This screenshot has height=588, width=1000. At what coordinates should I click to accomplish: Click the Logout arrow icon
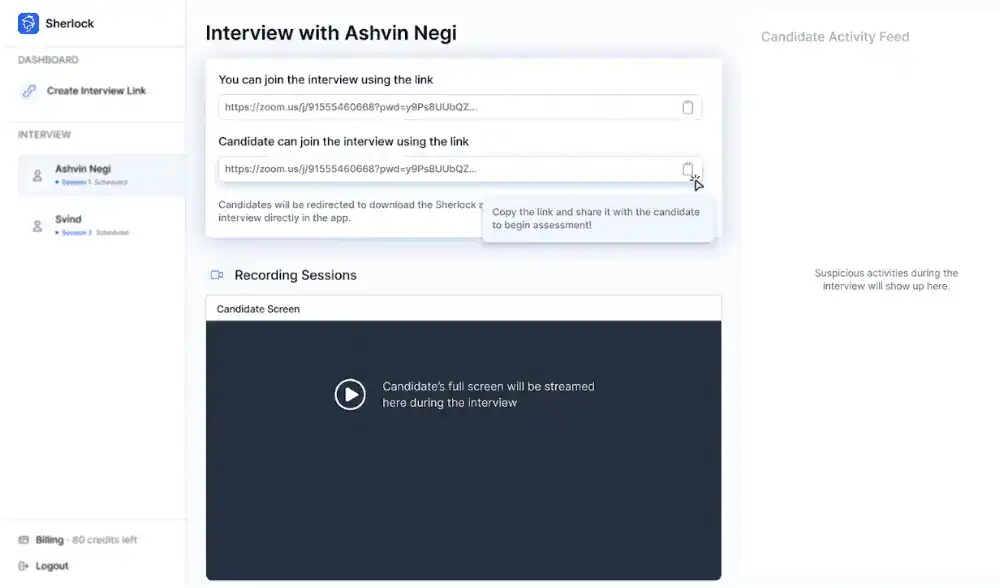24,566
